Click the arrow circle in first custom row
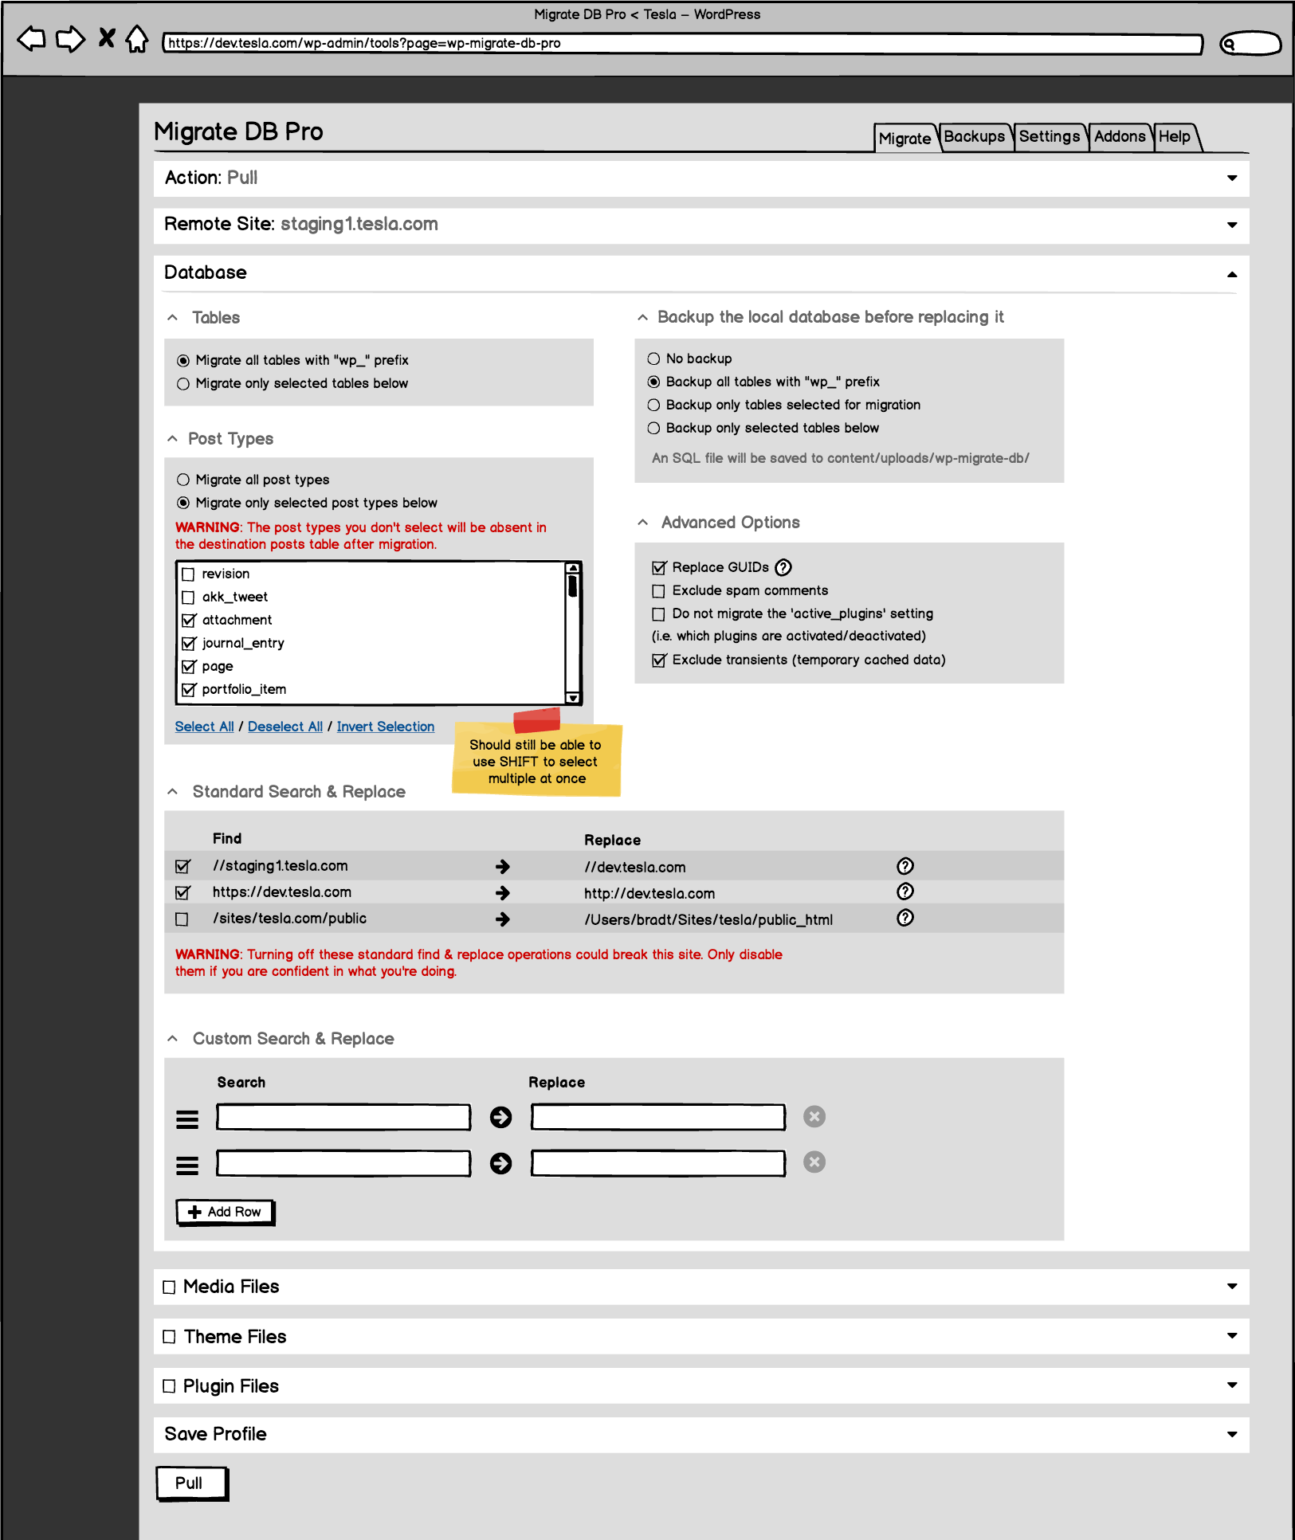Screen dimensions: 1295x1540 click(501, 1117)
